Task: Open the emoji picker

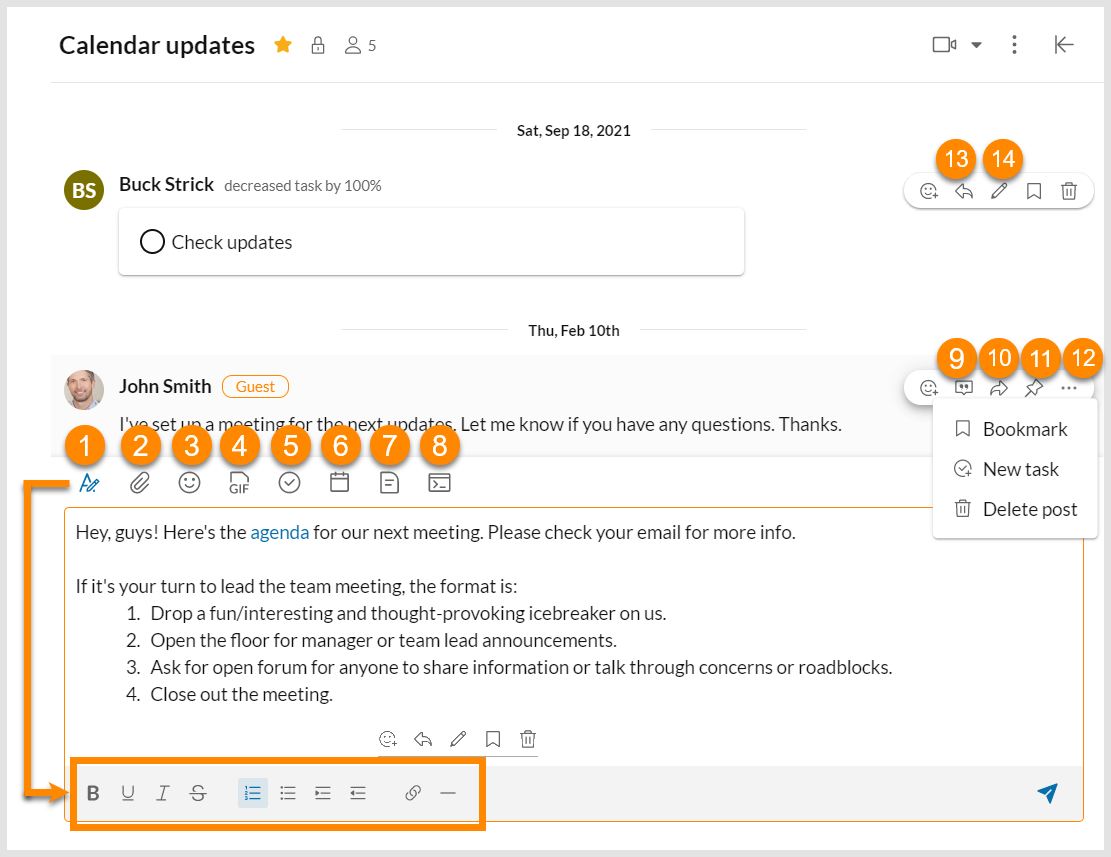Action: click(190, 482)
